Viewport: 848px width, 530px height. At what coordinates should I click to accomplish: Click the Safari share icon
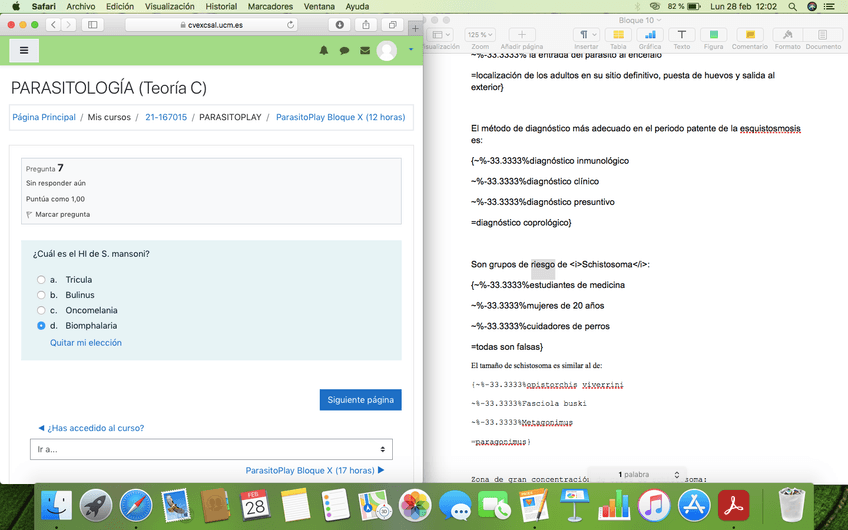(x=366, y=24)
